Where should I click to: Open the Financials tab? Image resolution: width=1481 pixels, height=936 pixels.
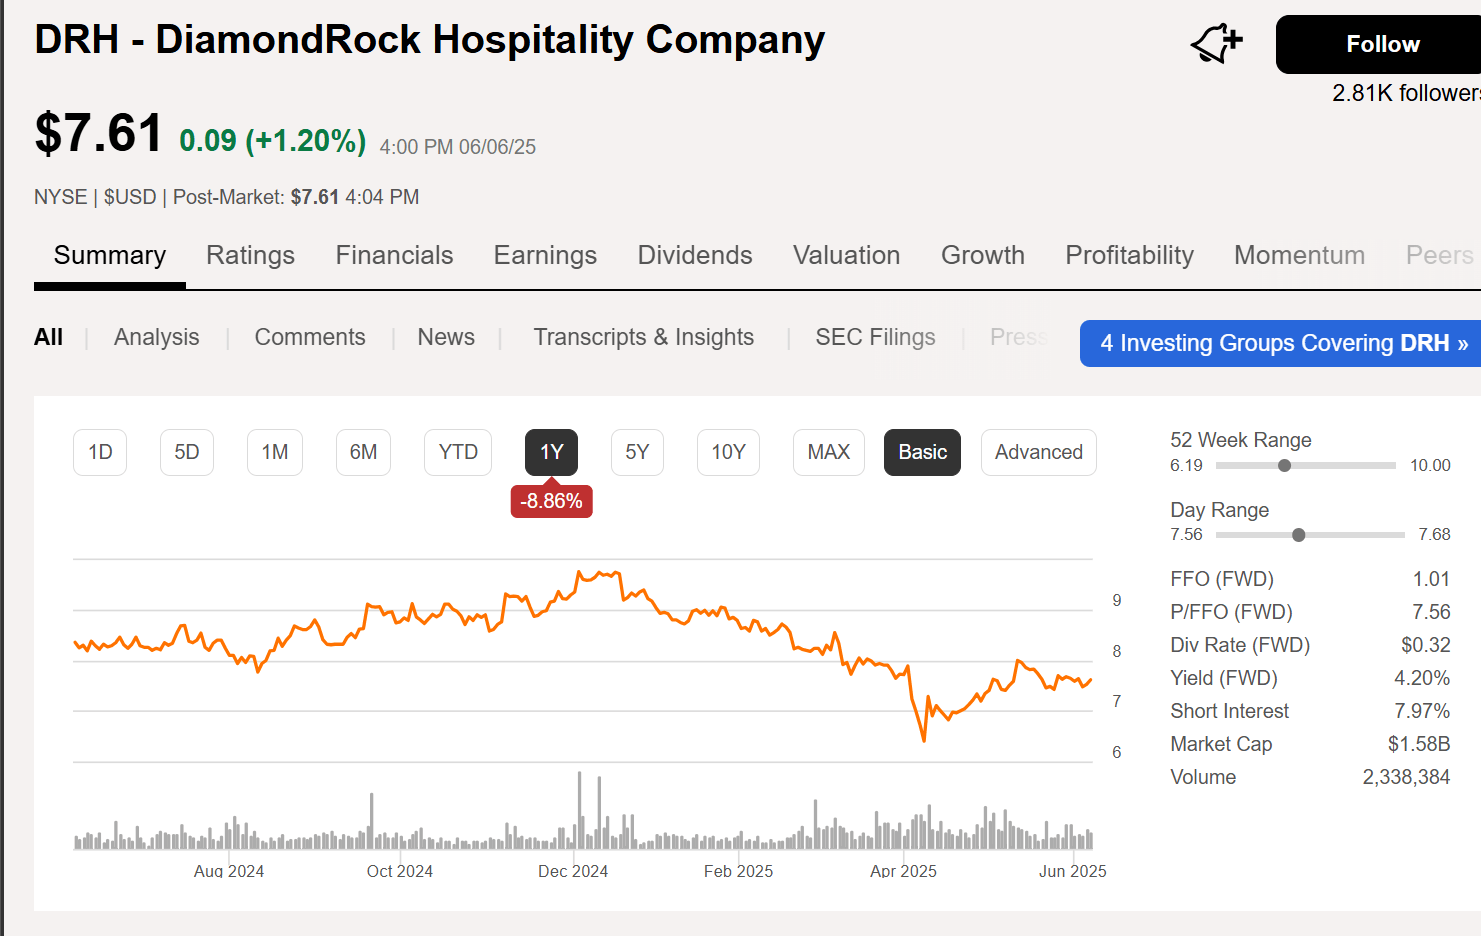click(394, 255)
